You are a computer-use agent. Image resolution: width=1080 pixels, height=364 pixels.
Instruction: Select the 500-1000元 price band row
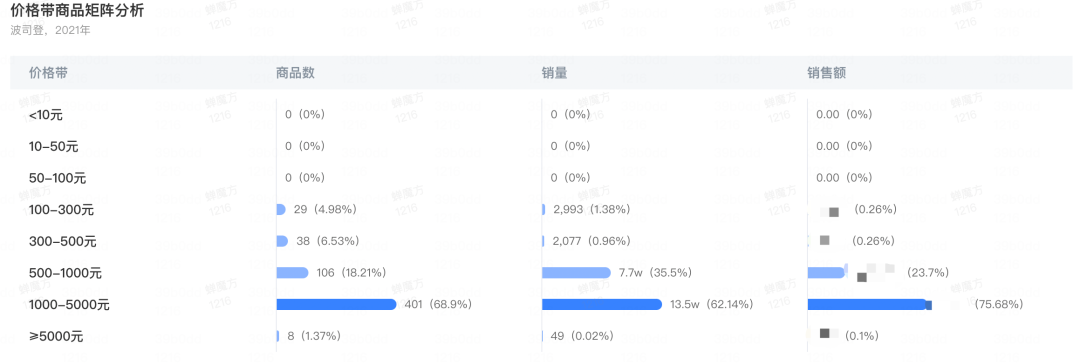[x=540, y=273]
